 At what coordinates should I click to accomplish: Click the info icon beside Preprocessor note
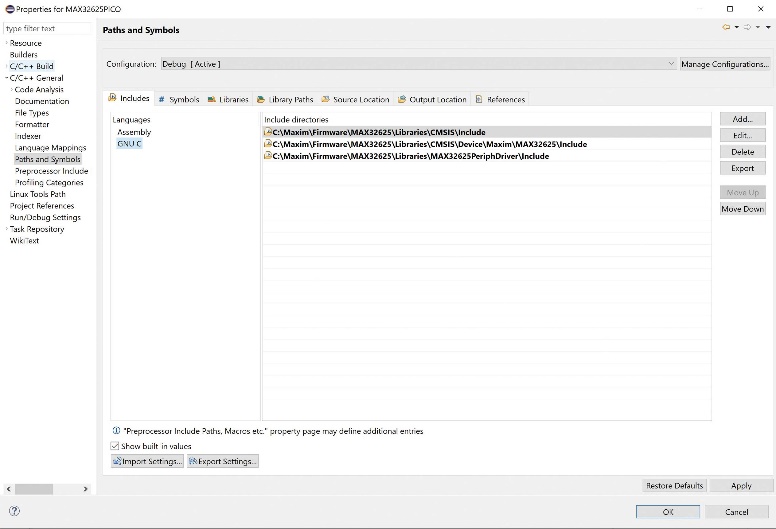[x=116, y=431]
